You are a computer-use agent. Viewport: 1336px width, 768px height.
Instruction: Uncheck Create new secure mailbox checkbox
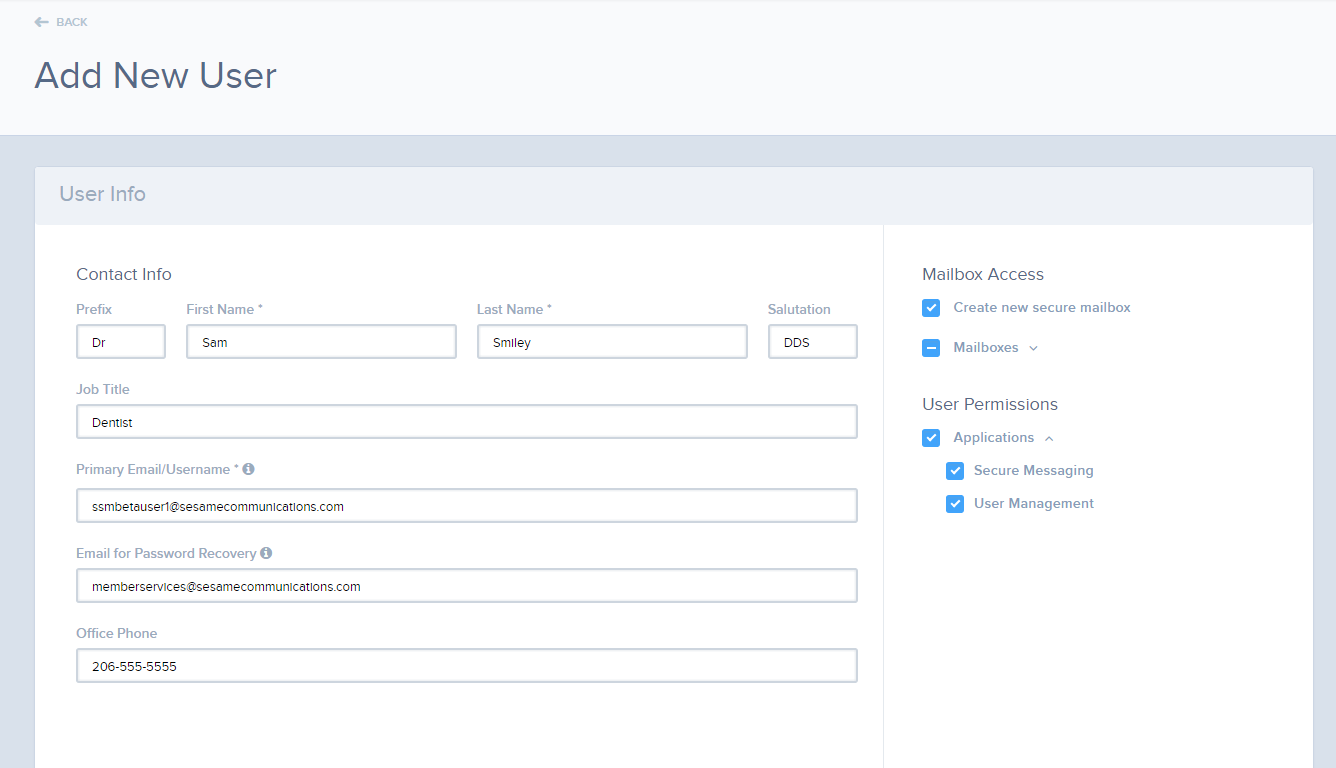pos(931,308)
